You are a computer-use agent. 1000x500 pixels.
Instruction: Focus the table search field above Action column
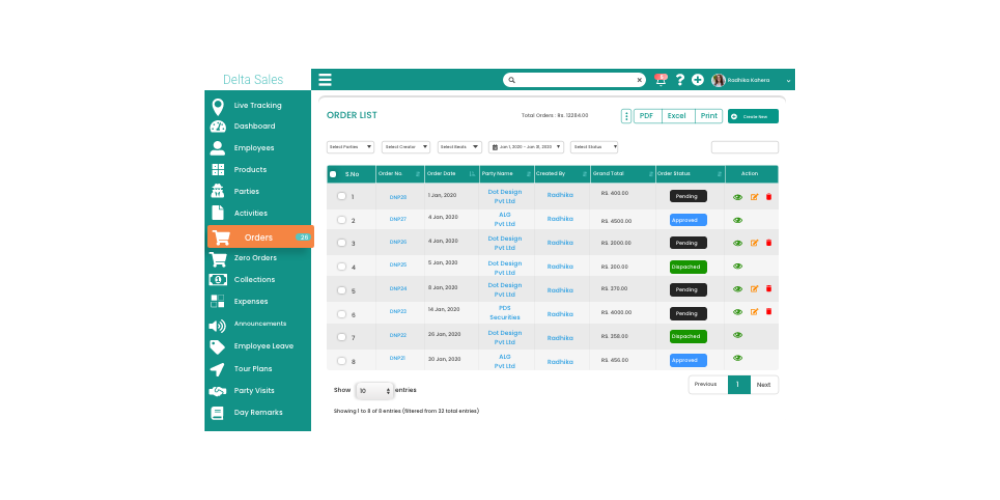coord(745,147)
